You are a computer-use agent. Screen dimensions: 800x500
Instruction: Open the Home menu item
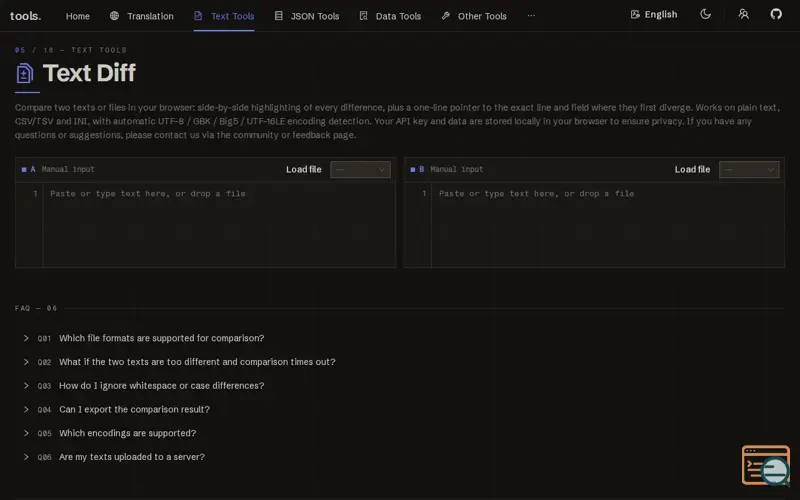tap(78, 16)
